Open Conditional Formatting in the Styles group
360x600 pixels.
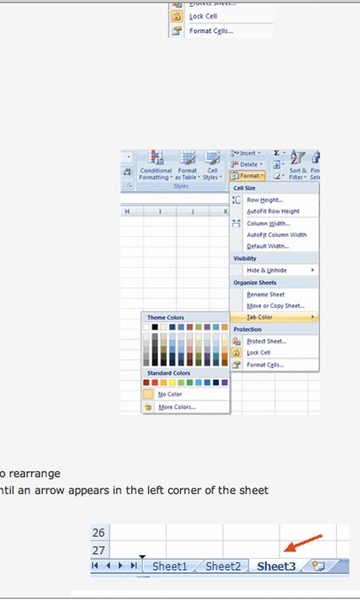pyautogui.click(x=155, y=165)
